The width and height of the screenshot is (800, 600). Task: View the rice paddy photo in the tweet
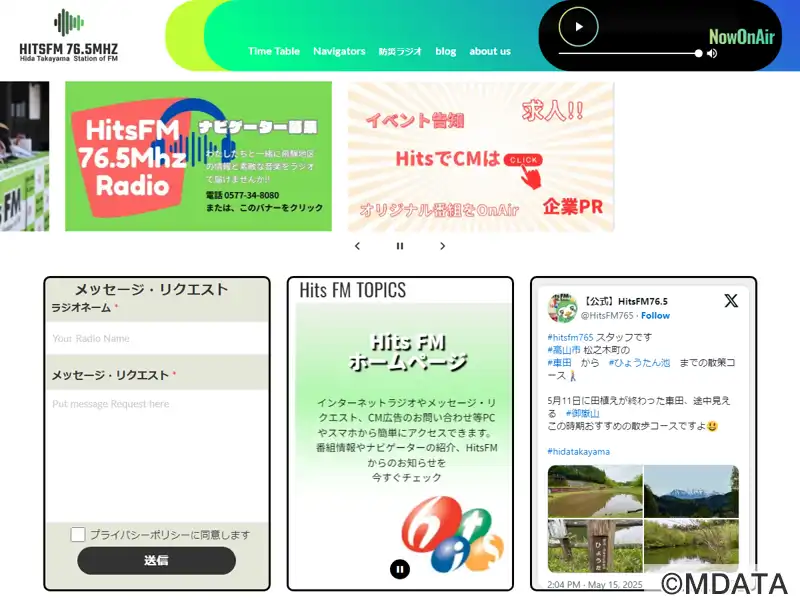(595, 491)
